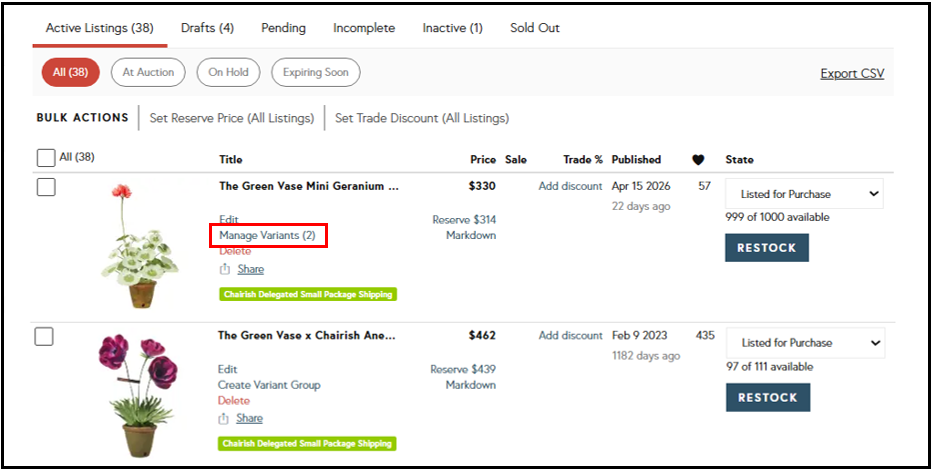Open the white geranium product thumbnail
Screen dimensions: 932x469
pos(139,246)
